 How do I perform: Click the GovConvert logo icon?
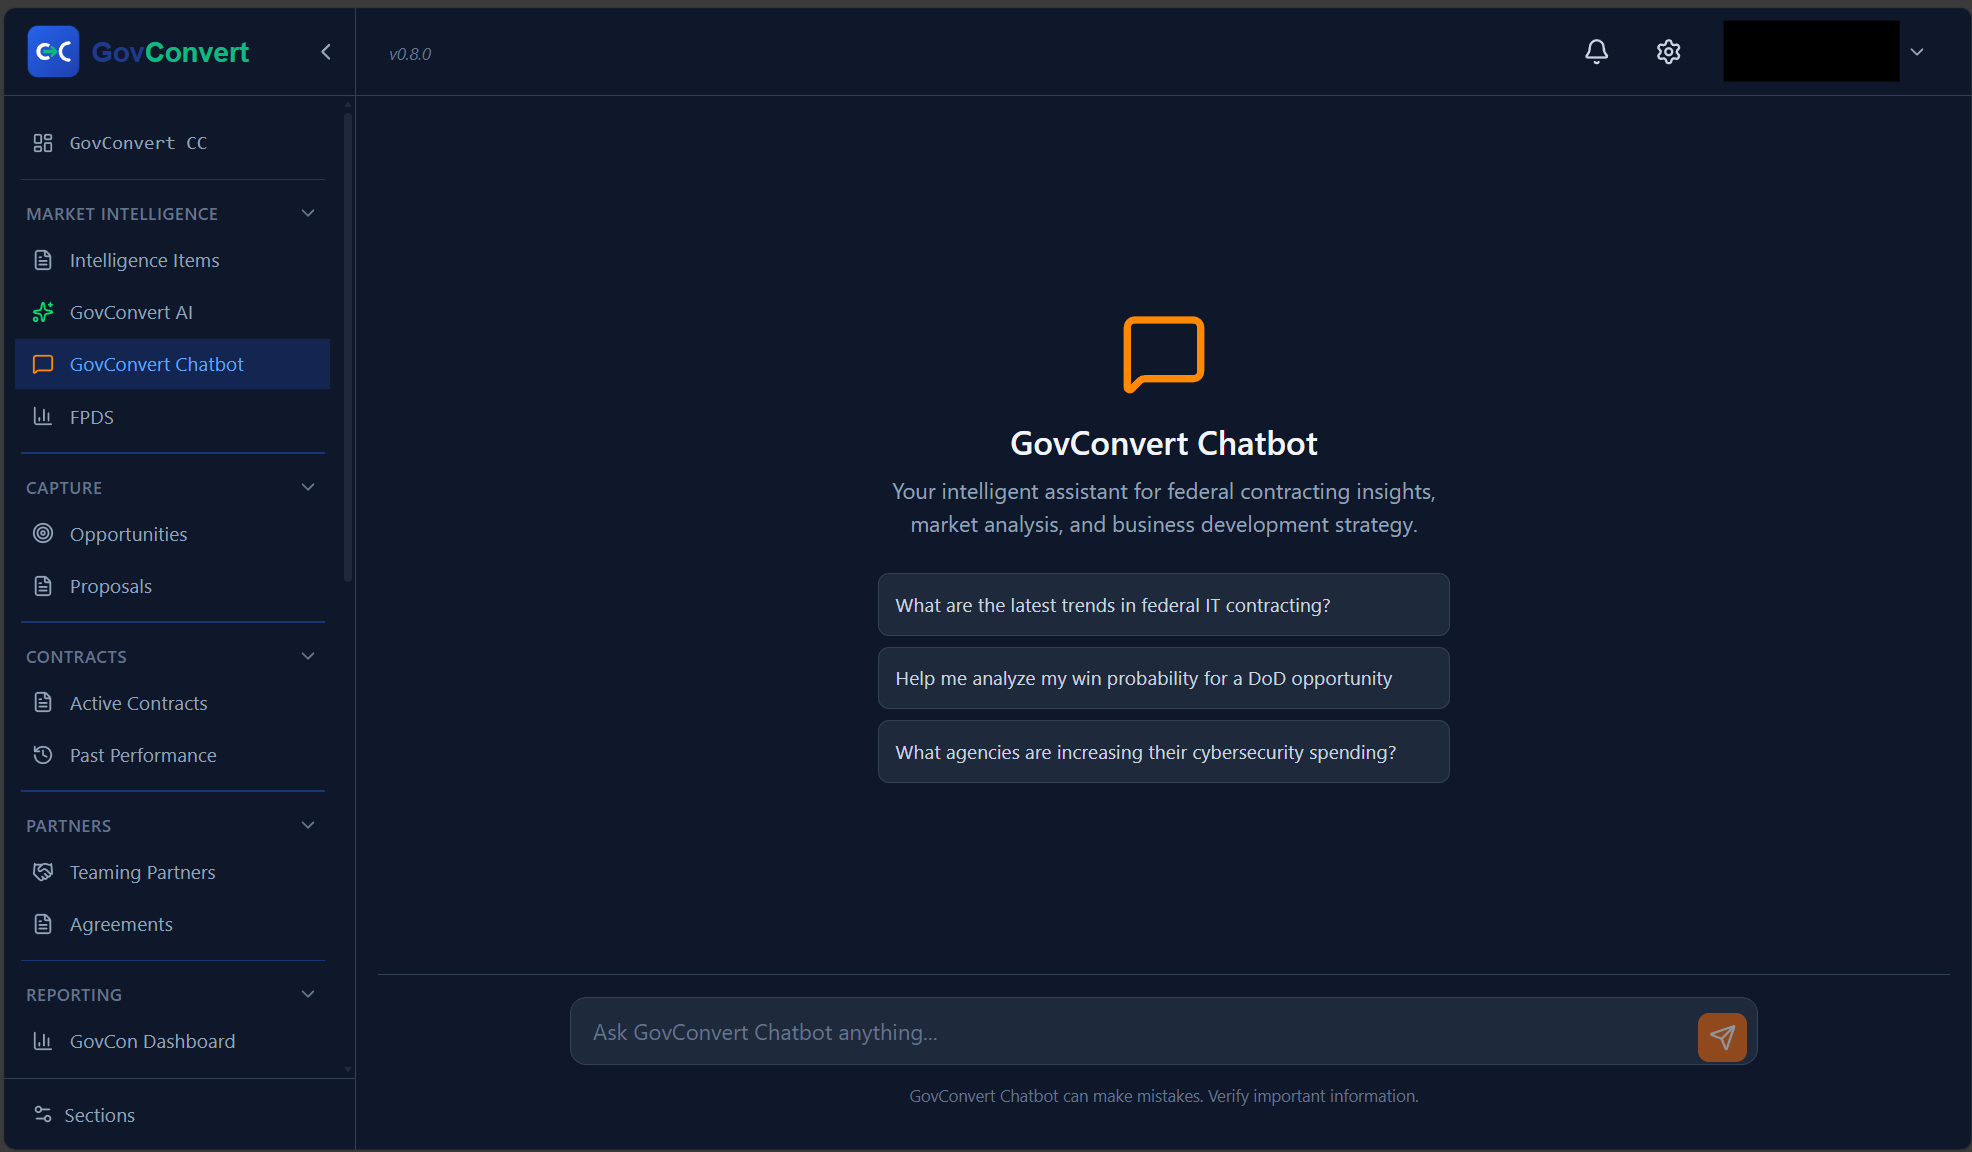point(53,52)
